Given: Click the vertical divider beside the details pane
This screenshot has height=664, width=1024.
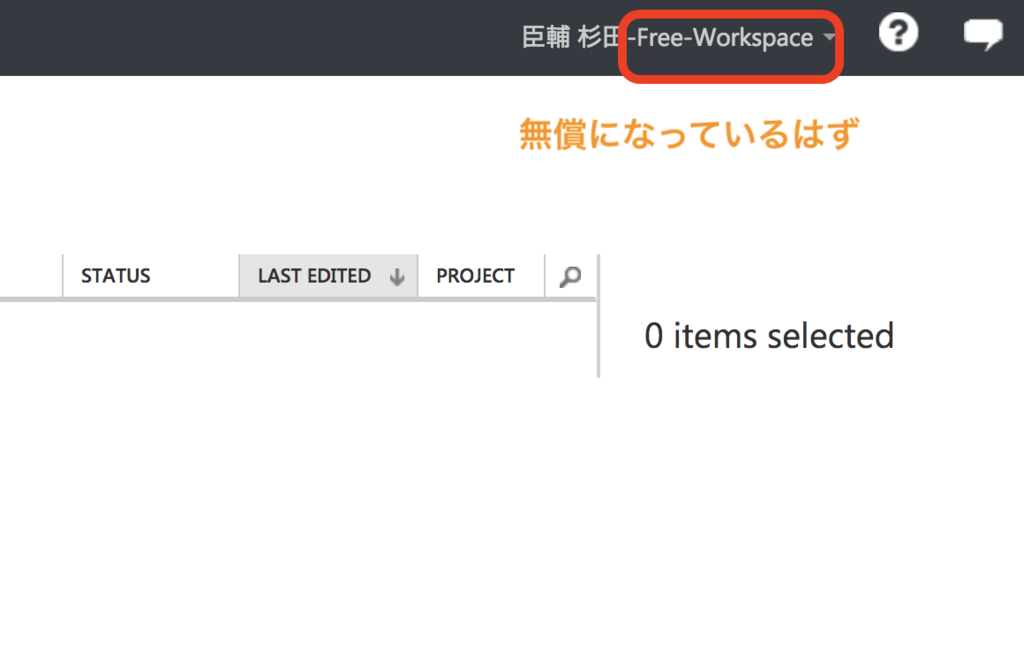Looking at the screenshot, I should click(x=598, y=316).
